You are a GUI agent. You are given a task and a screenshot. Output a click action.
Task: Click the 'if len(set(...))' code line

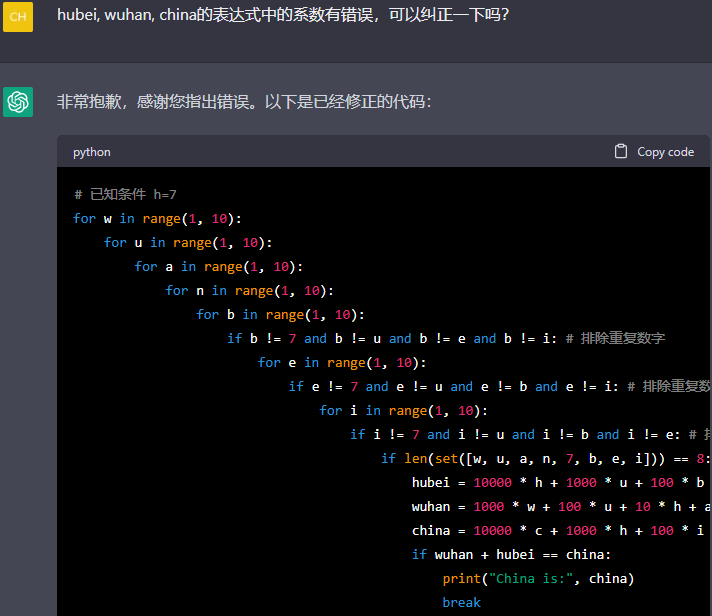pos(540,459)
